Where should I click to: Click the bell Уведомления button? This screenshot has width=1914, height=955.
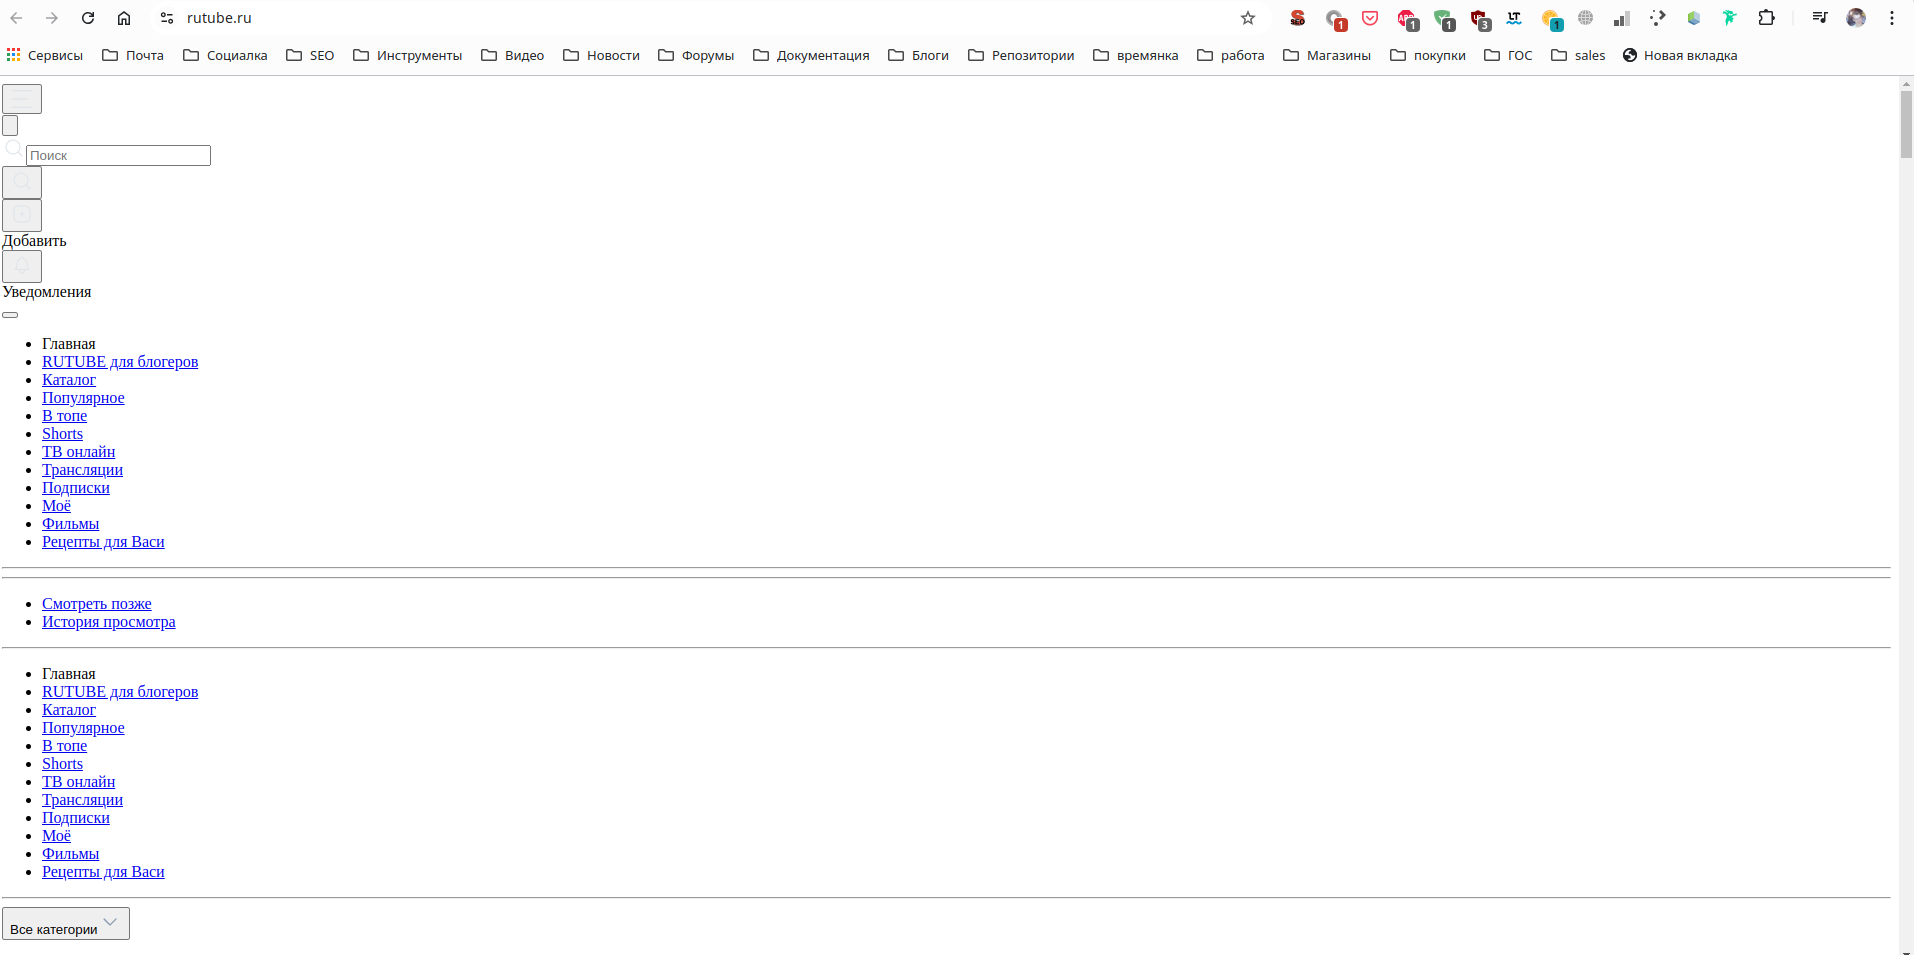coord(22,266)
